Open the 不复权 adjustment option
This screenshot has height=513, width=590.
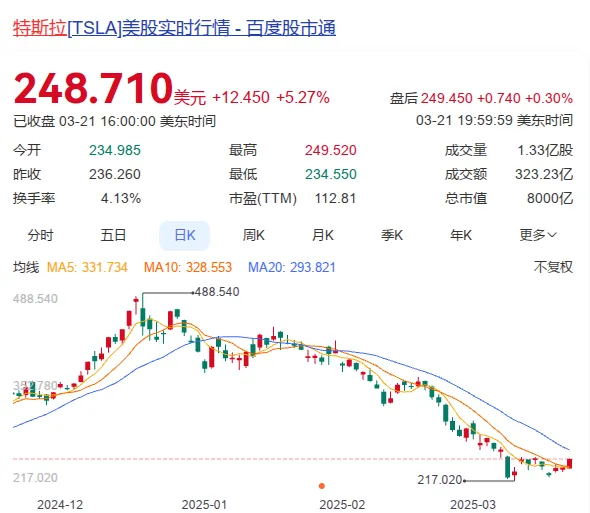click(553, 267)
